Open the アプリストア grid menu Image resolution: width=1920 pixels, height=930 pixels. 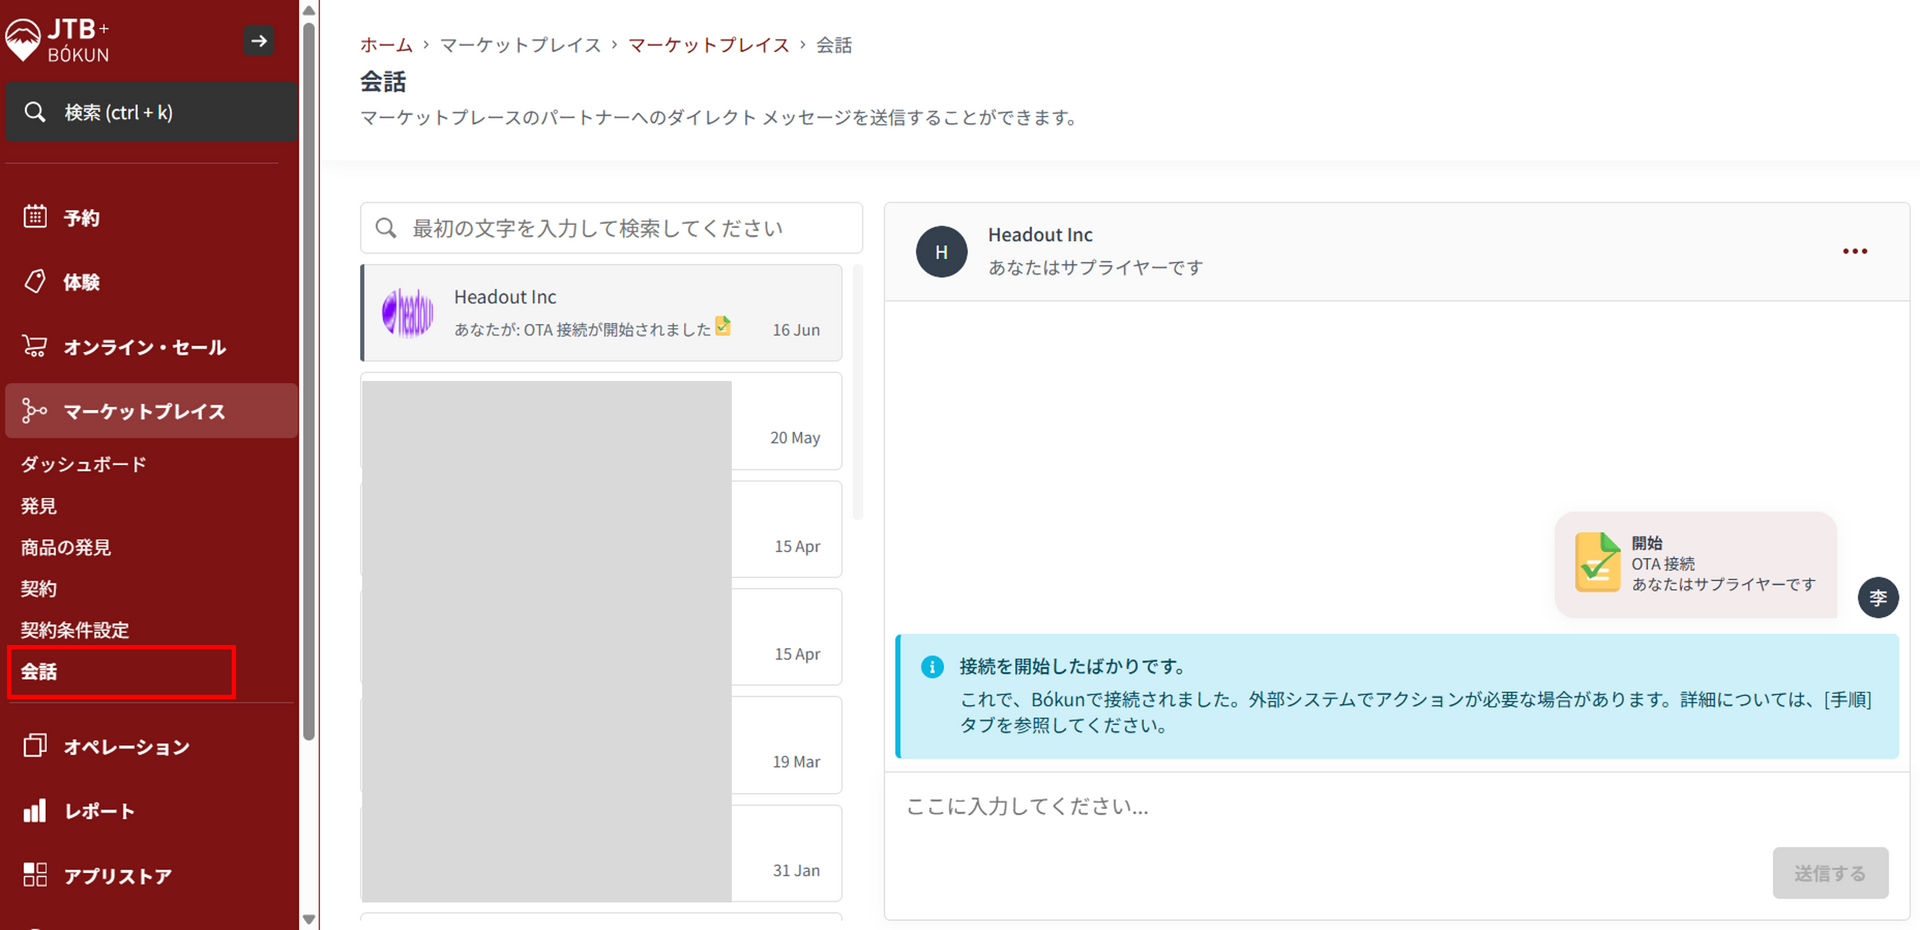pyautogui.click(x=117, y=876)
